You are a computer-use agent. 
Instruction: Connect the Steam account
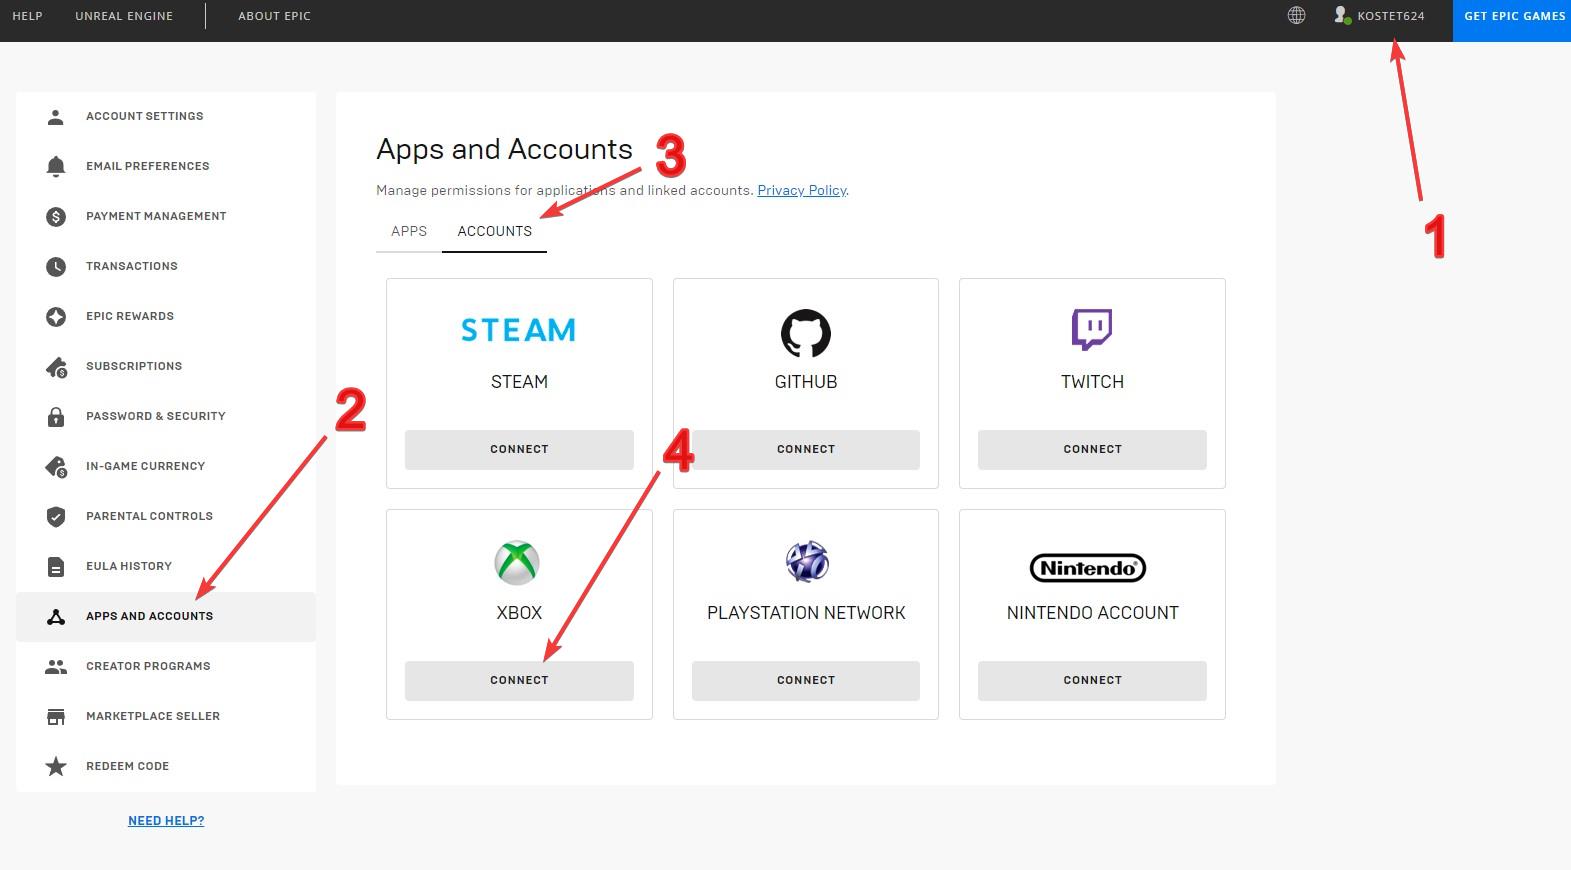coord(519,449)
